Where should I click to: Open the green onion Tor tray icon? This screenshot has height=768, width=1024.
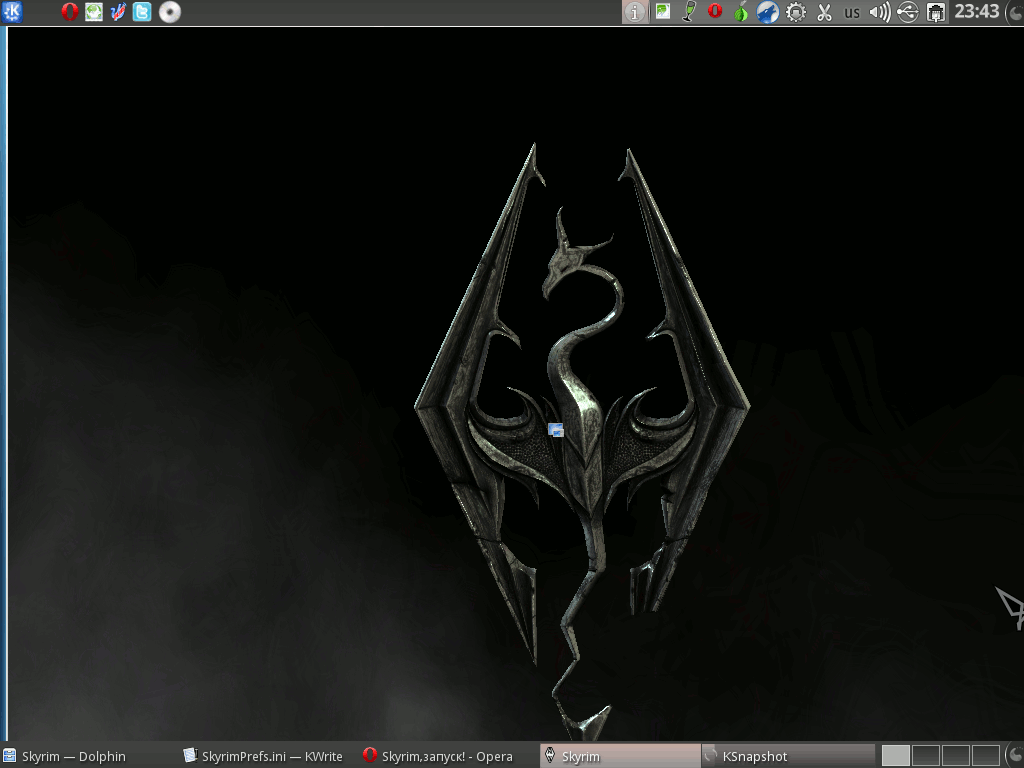pos(741,12)
